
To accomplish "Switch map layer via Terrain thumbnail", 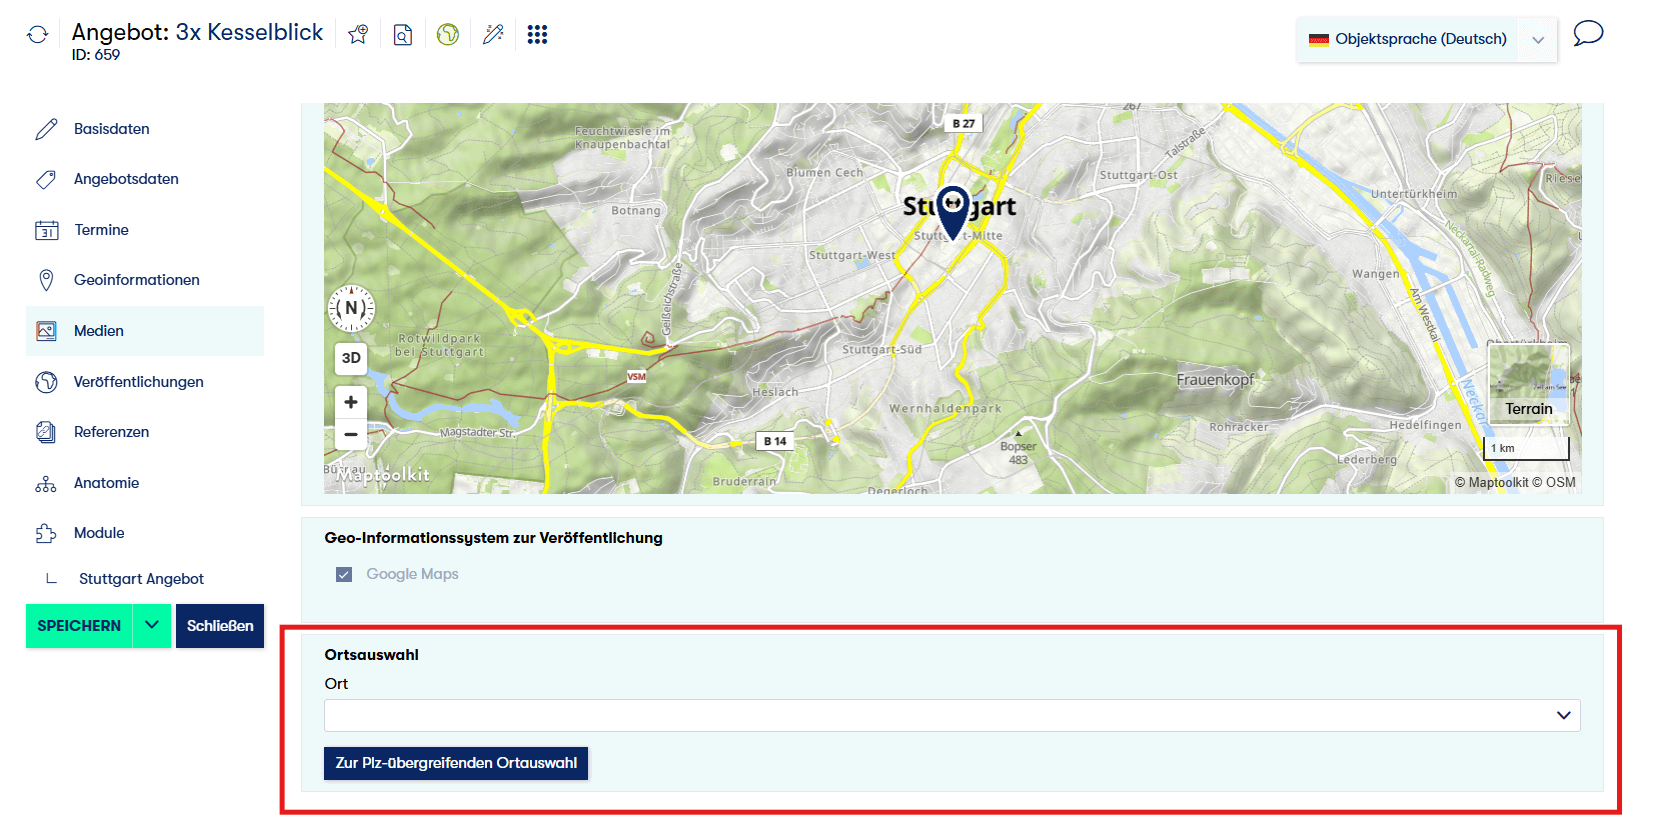I will (1528, 382).
